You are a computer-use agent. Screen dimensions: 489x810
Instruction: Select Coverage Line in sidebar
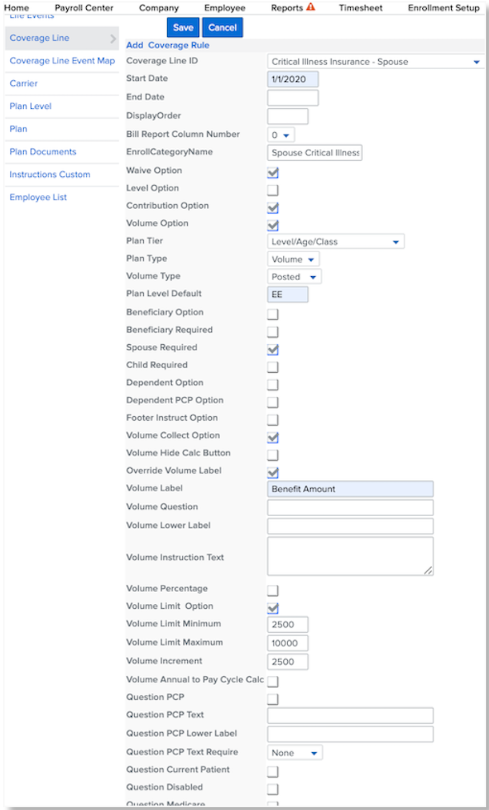pos(61,38)
